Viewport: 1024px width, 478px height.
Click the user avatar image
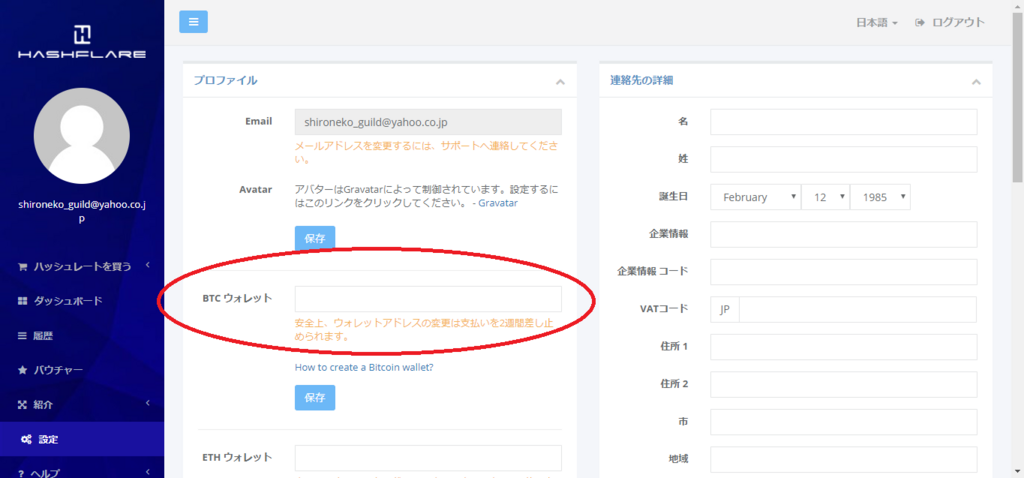pyautogui.click(x=82, y=136)
